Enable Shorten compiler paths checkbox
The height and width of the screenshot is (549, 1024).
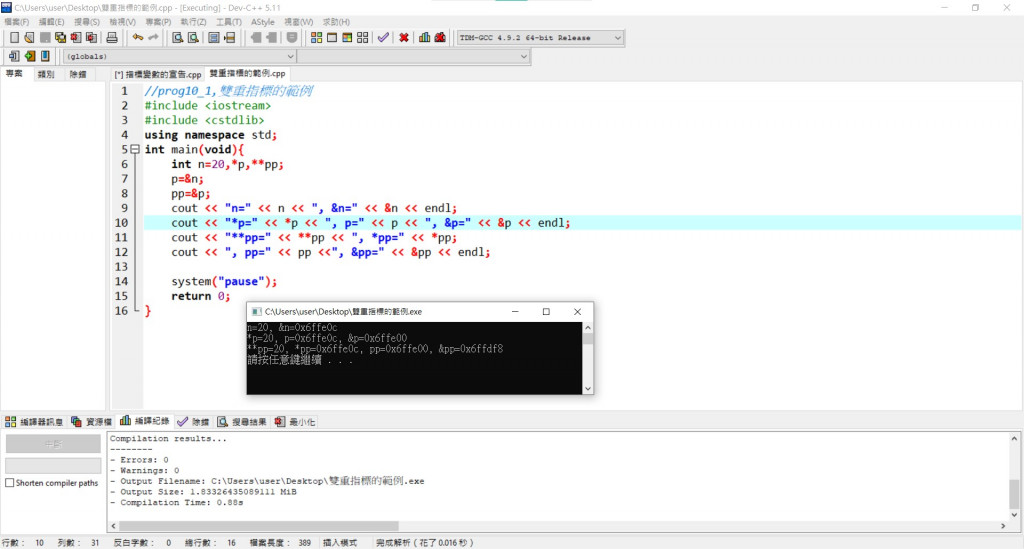[10, 483]
